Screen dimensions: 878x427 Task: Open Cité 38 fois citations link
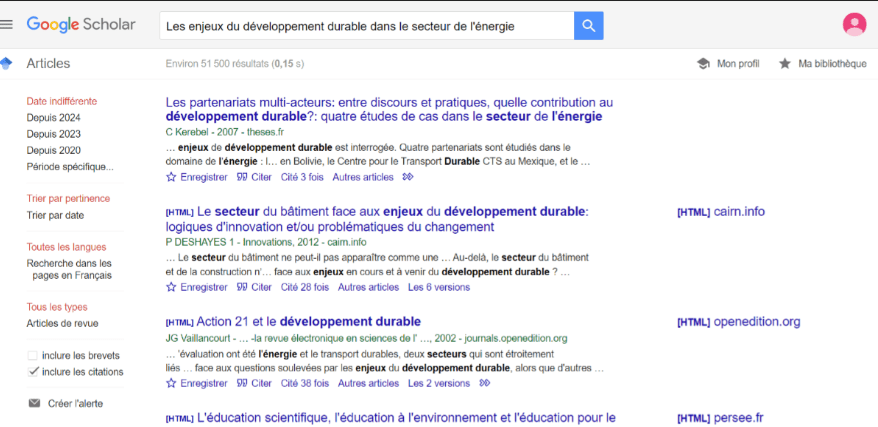point(304,383)
